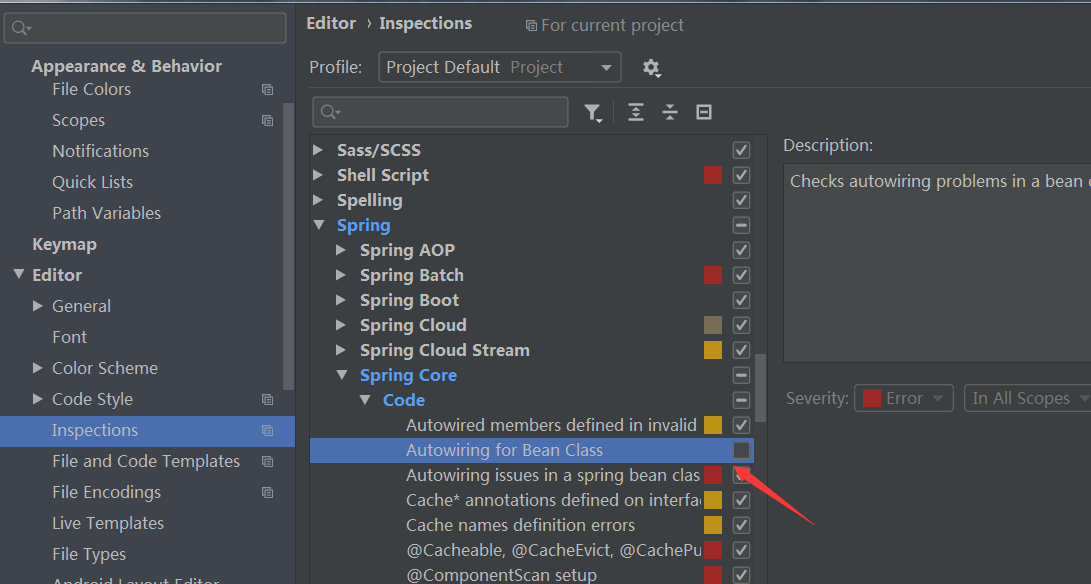
Task: Click the yellow severity swatch on Spring Cloud Stream
Action: [x=713, y=350]
